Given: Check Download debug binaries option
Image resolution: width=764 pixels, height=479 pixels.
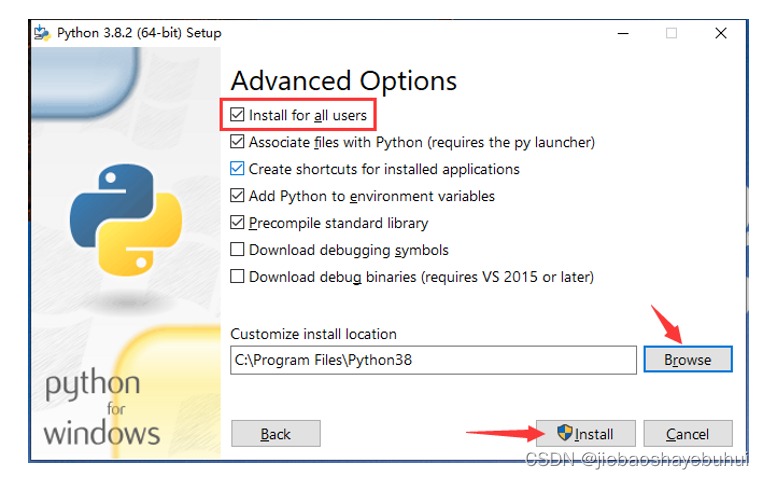Looking at the screenshot, I should pyautogui.click(x=237, y=276).
